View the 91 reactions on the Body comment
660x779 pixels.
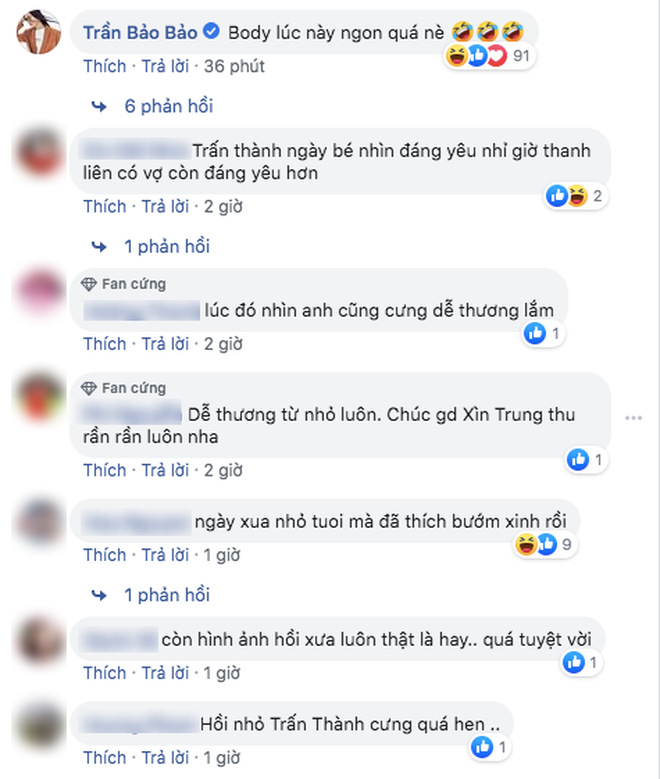[489, 56]
